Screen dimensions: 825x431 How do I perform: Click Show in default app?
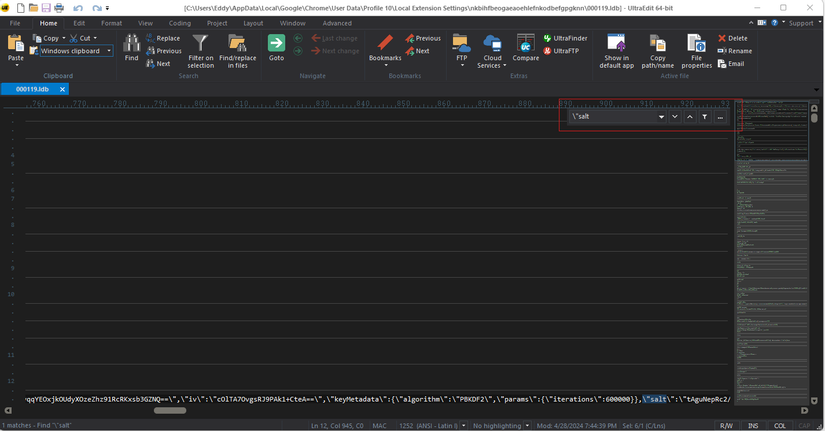617,51
